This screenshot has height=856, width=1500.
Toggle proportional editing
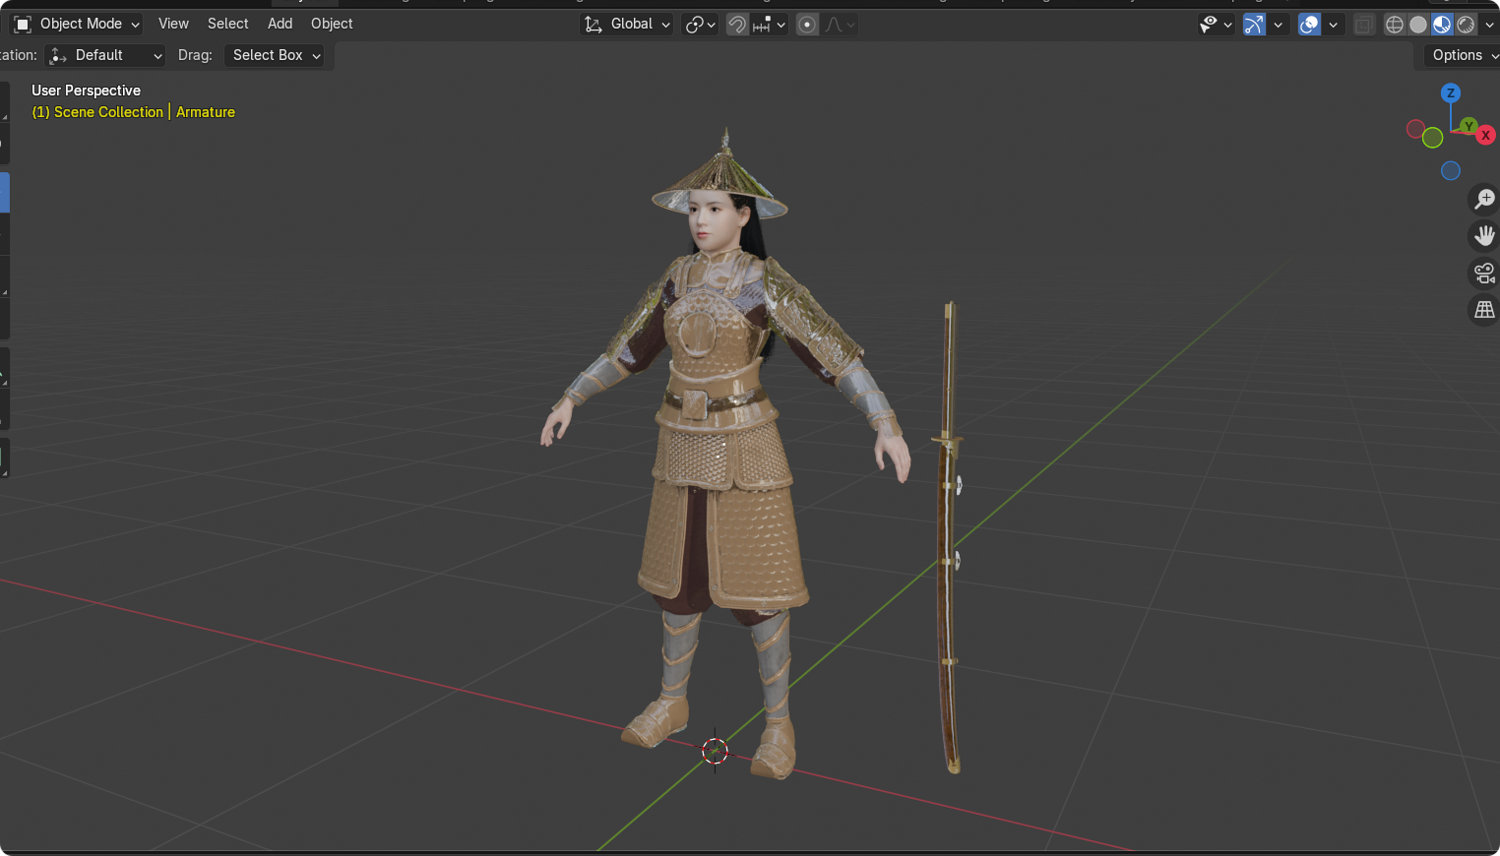pyautogui.click(x=807, y=24)
